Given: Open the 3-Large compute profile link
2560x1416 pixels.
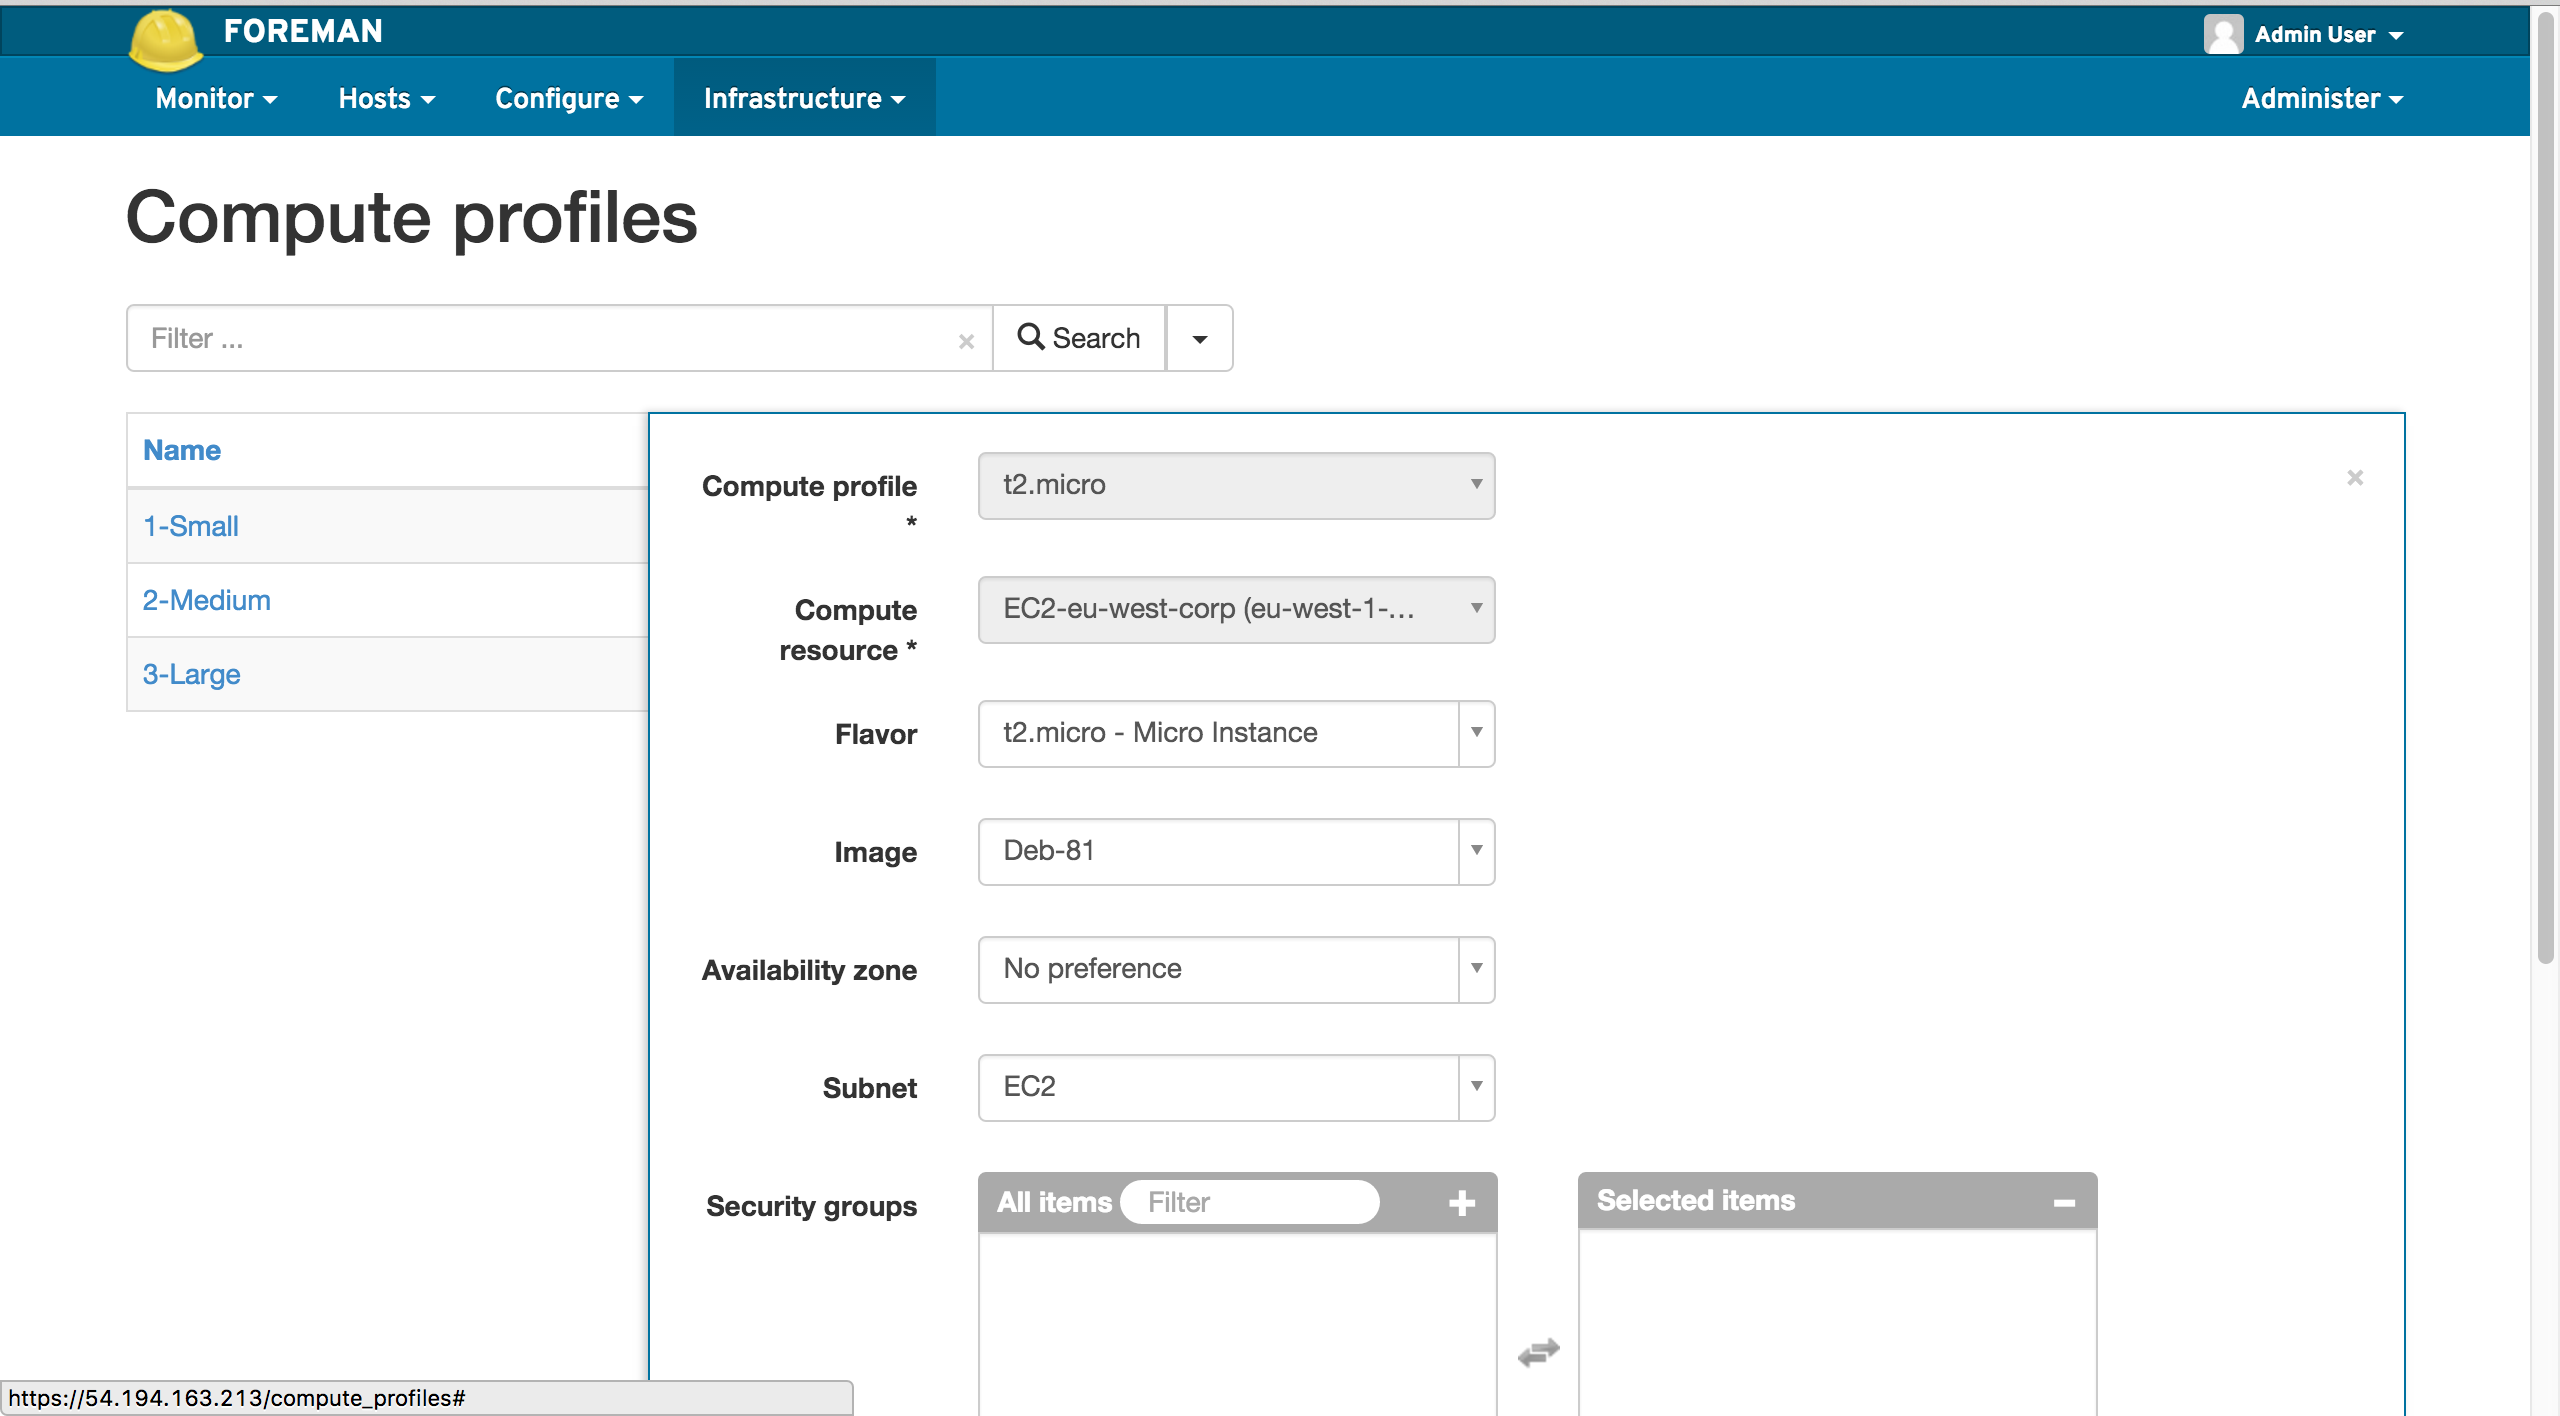Looking at the screenshot, I should pos(191,674).
